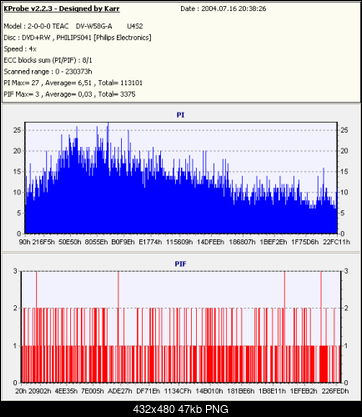
Task: Click the '8055Eh' x-axis label
Action: 96,242
